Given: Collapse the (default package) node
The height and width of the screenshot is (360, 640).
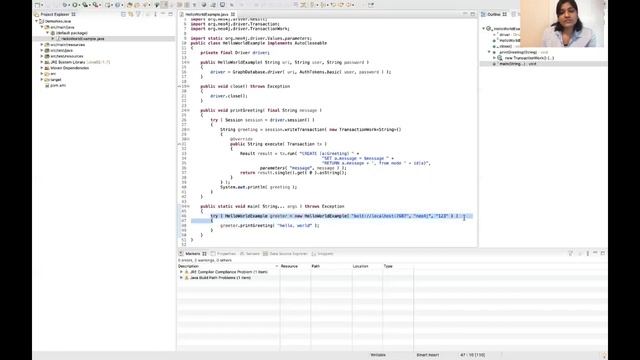Looking at the screenshot, I should click(x=47, y=33).
